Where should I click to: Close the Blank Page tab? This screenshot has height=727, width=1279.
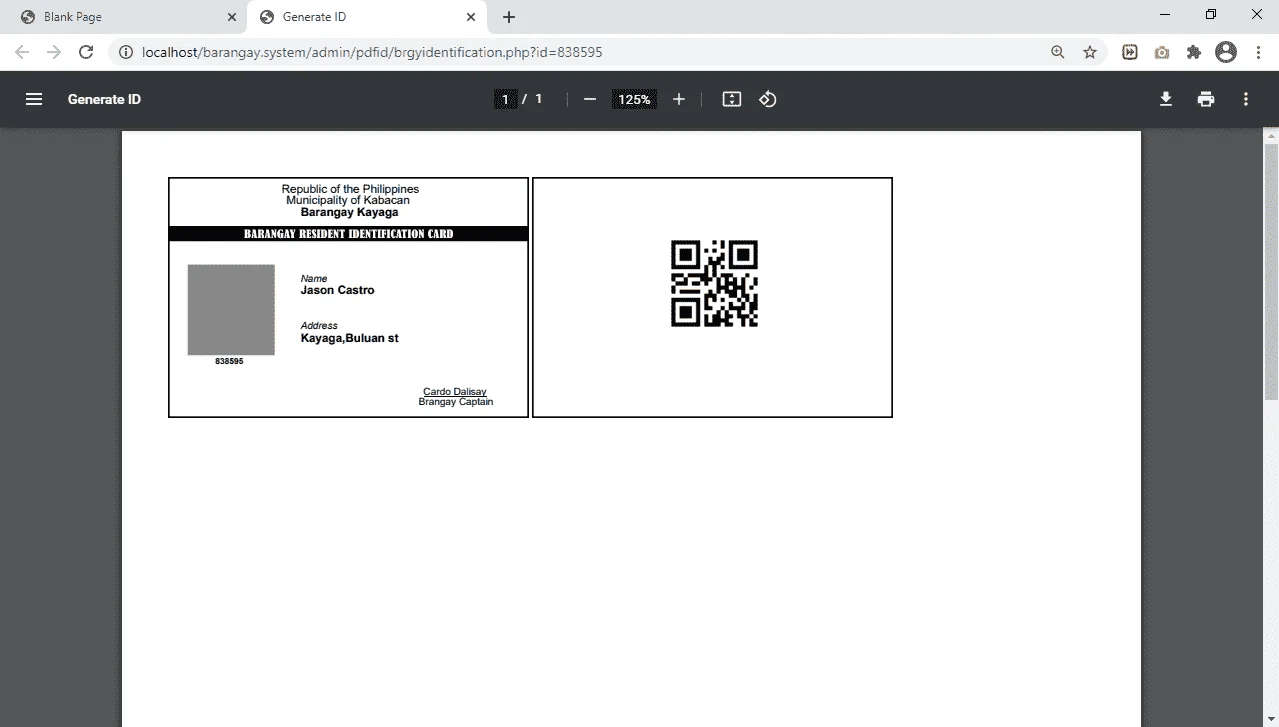point(232,17)
